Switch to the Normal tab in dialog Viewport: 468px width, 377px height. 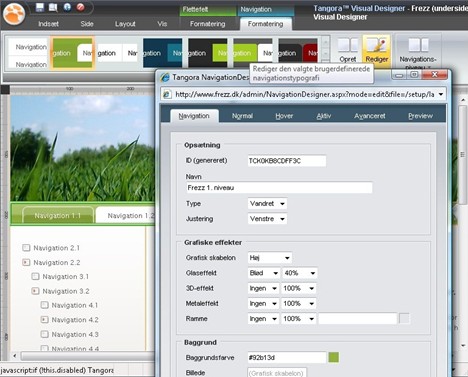tap(242, 116)
